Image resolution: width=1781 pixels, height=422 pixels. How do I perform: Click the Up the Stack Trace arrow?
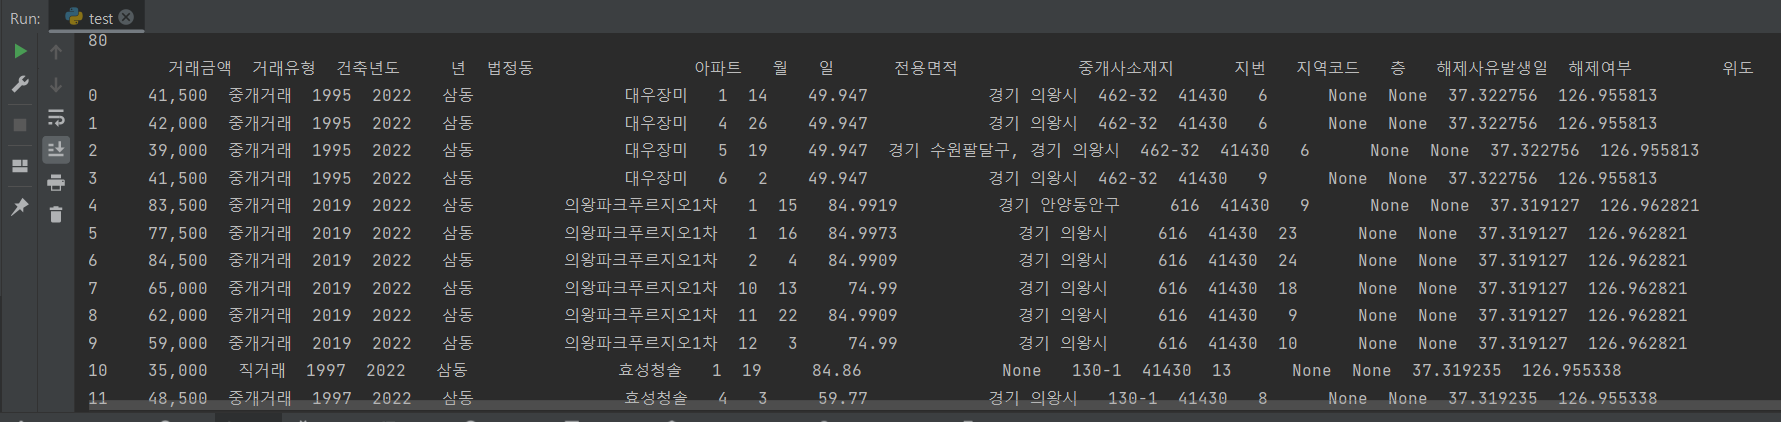click(x=56, y=51)
